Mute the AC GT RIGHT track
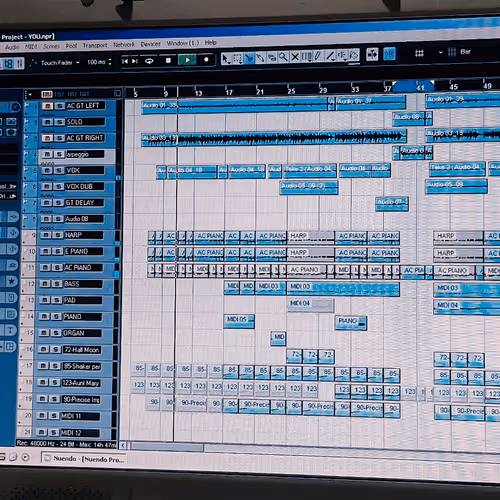 tap(47, 138)
